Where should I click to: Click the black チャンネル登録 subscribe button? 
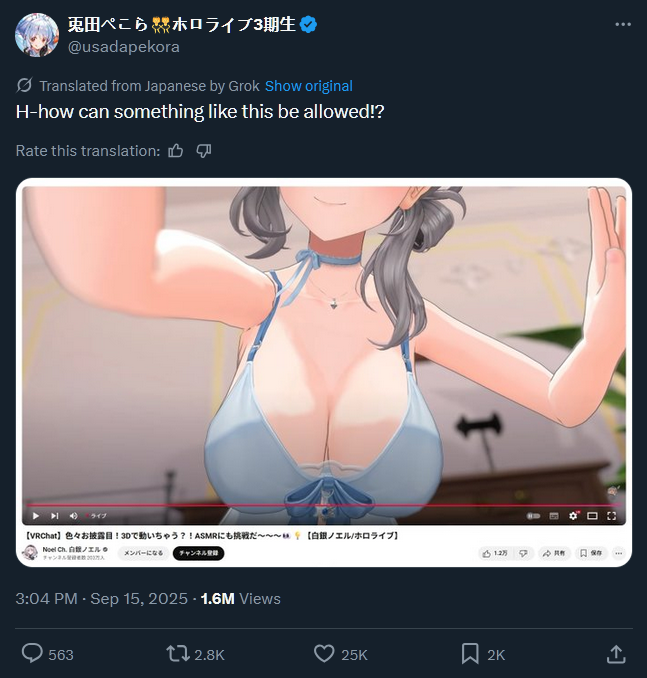click(199, 553)
